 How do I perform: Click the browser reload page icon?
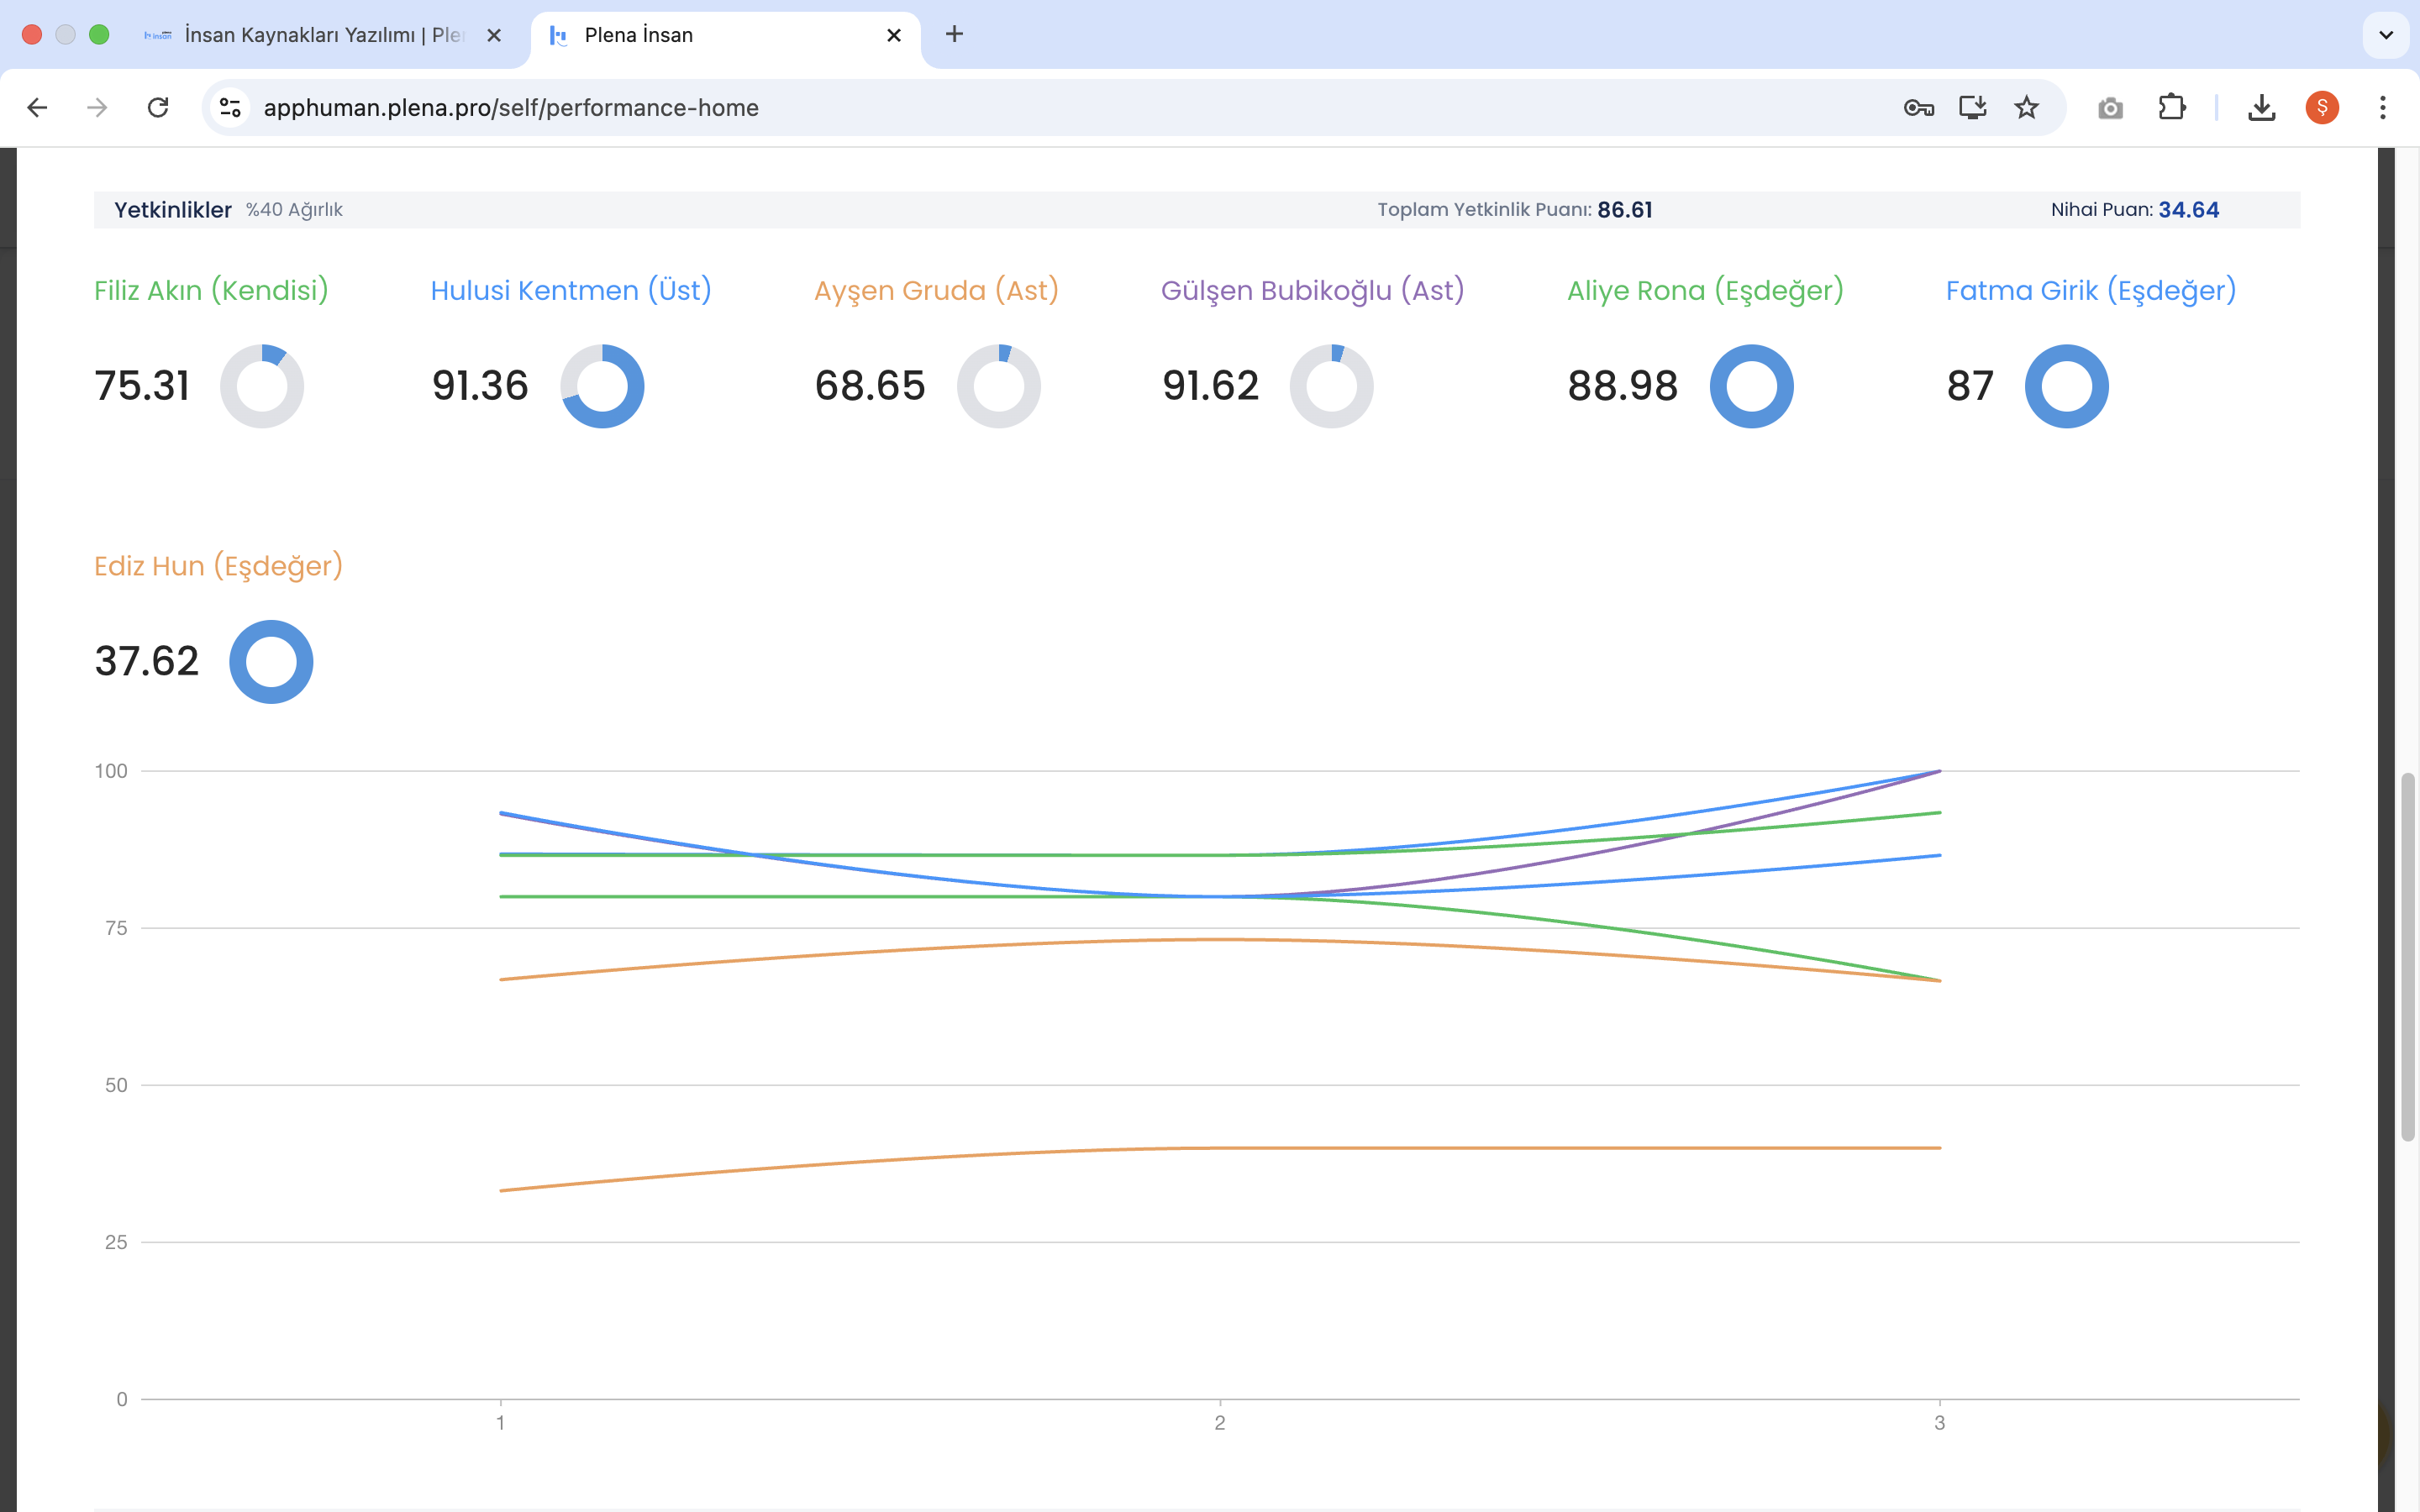click(x=158, y=107)
